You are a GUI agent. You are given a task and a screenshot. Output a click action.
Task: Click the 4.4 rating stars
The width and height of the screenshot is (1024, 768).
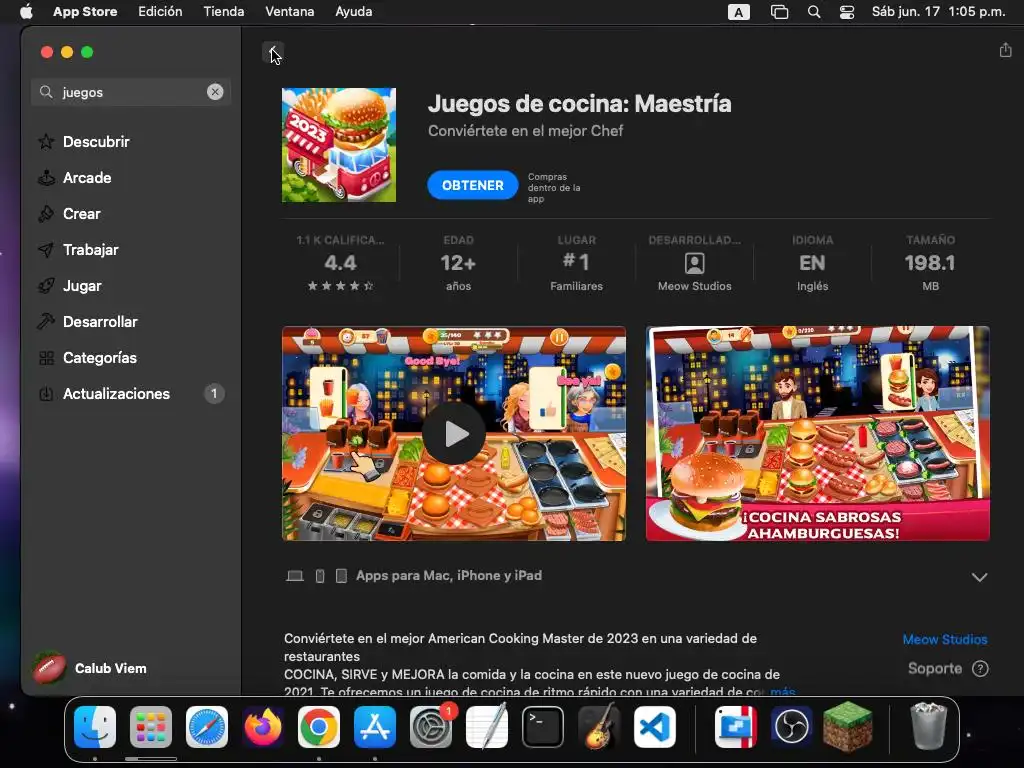(340, 285)
